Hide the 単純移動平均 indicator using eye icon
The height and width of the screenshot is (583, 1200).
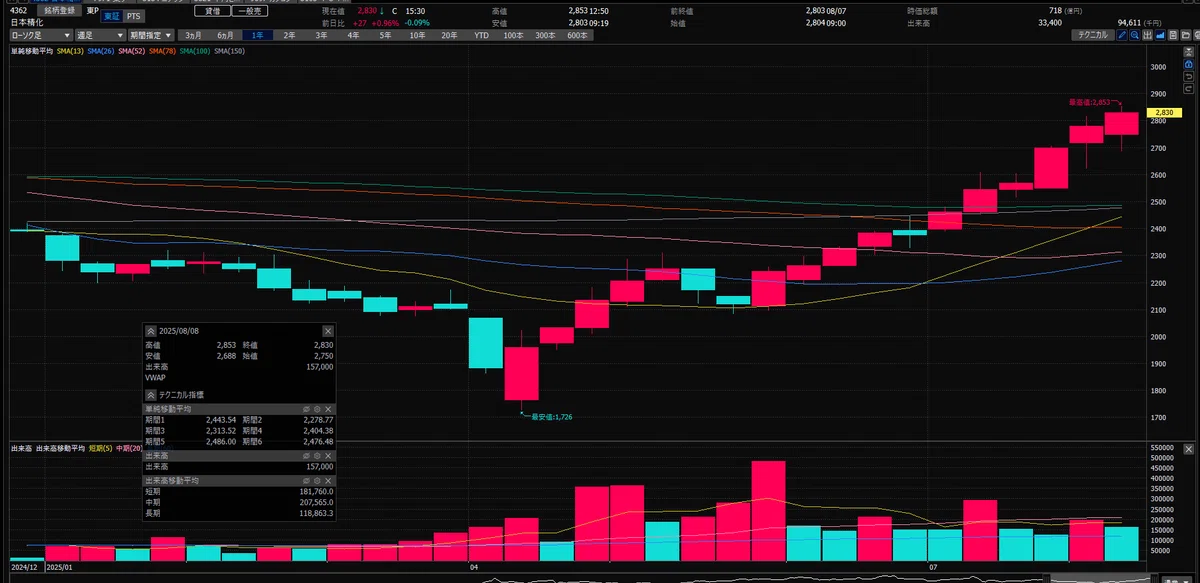(306, 409)
